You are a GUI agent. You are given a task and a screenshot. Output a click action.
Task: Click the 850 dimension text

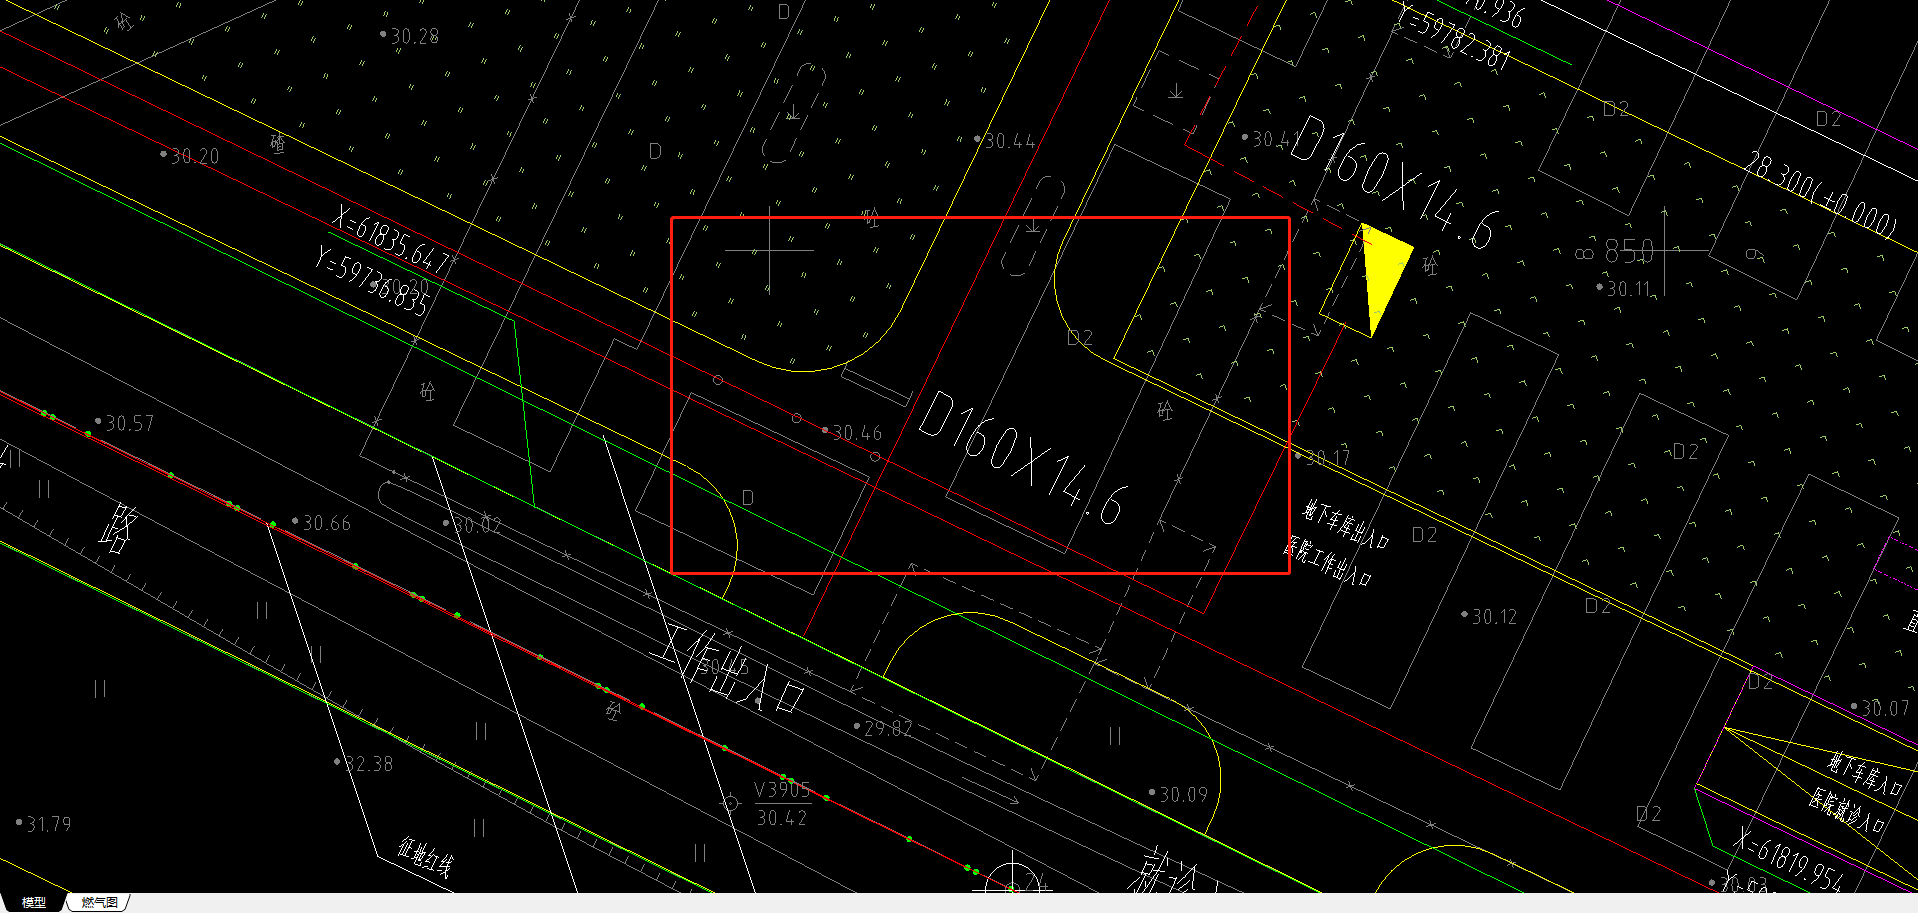(x=1629, y=251)
